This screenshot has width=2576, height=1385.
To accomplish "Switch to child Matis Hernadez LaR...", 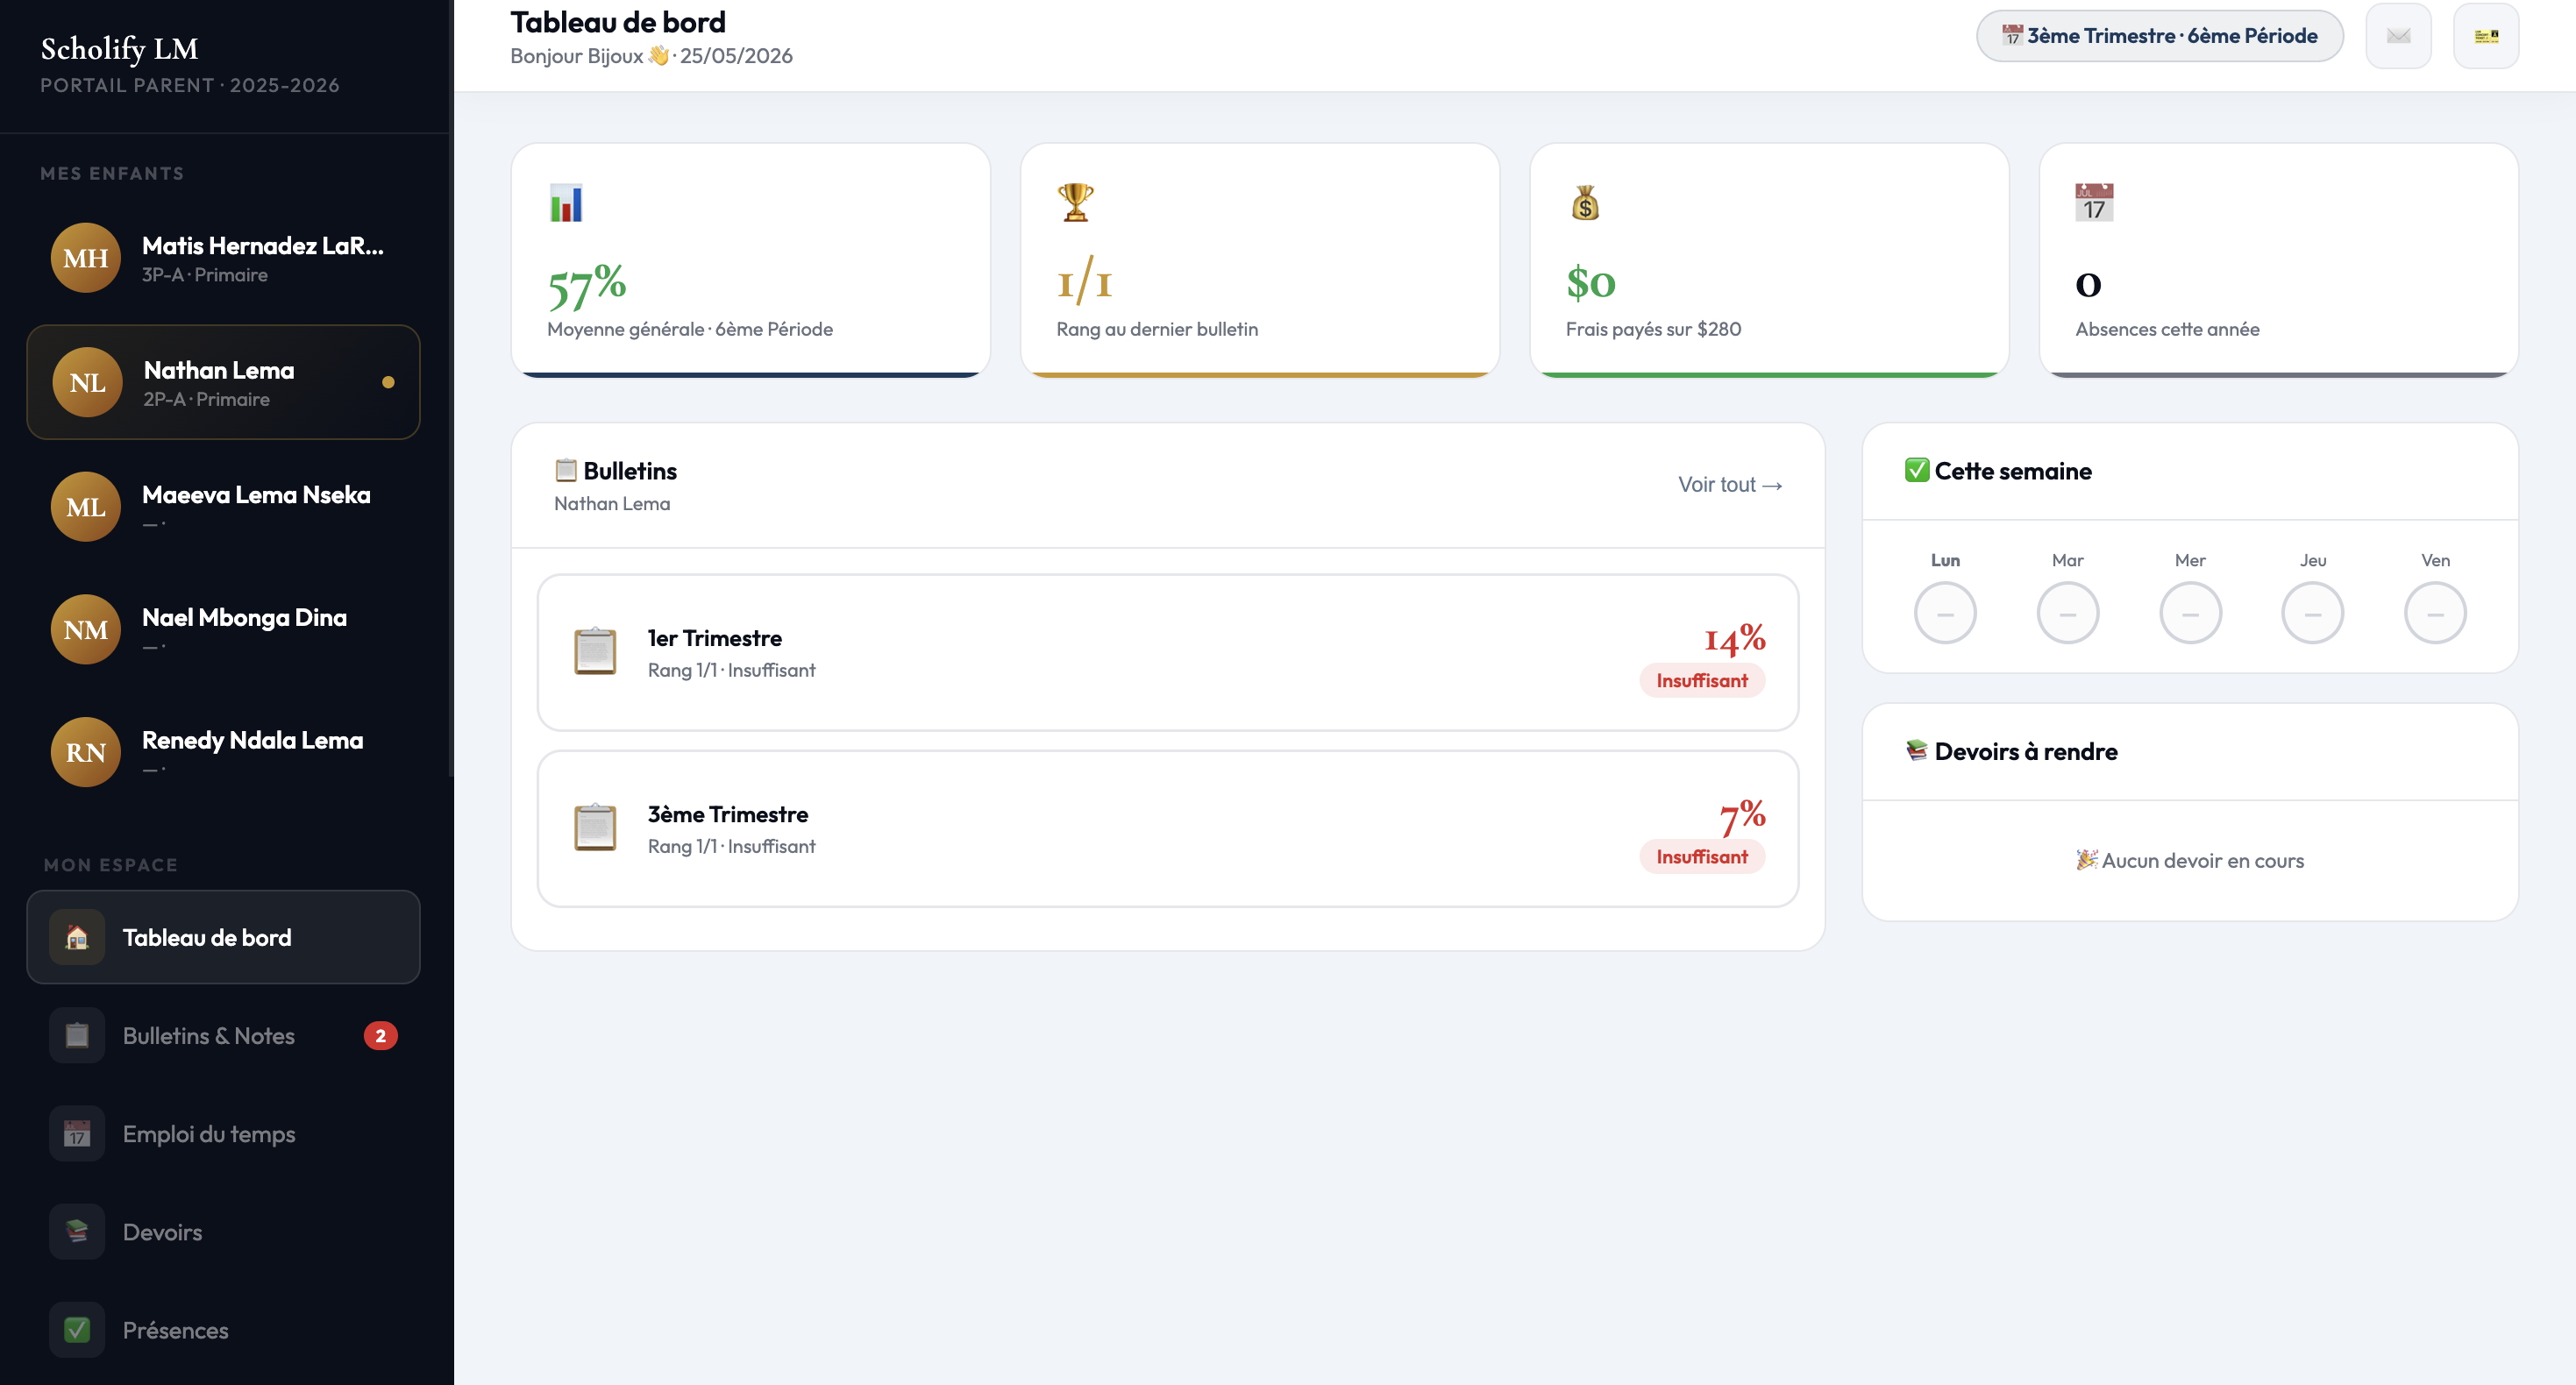I will tap(223, 258).
